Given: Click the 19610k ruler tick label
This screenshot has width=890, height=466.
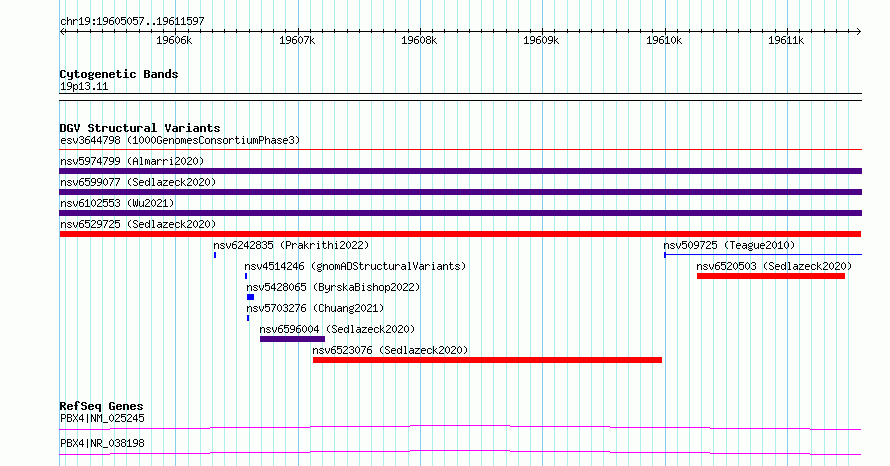Looking at the screenshot, I should (x=664, y=40).
